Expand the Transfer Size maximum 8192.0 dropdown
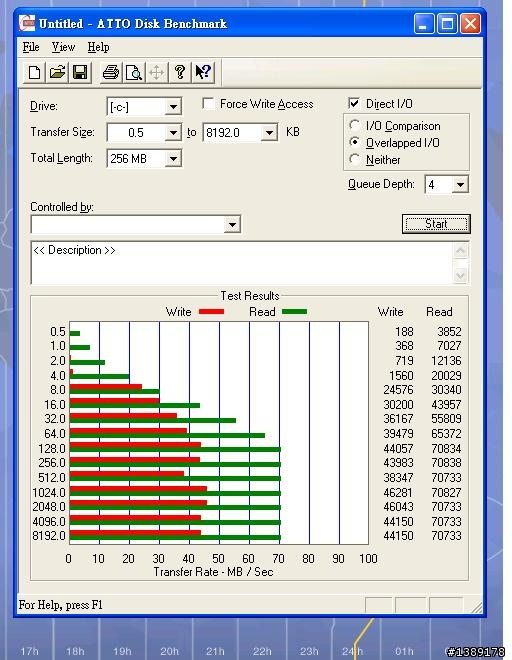512x660 pixels. pyautogui.click(x=269, y=133)
